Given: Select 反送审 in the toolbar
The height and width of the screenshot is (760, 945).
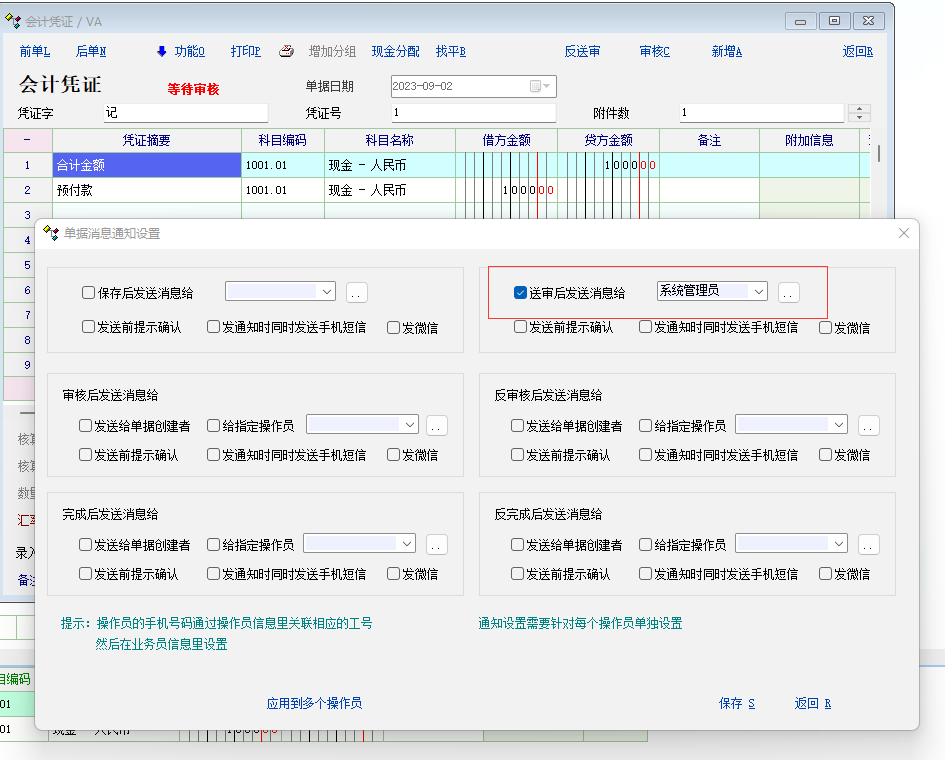Looking at the screenshot, I should [582, 52].
